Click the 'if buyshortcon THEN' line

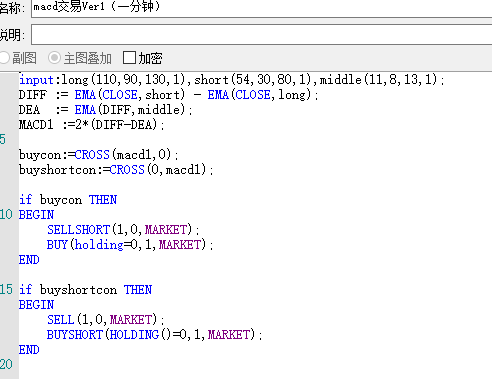pos(85,290)
